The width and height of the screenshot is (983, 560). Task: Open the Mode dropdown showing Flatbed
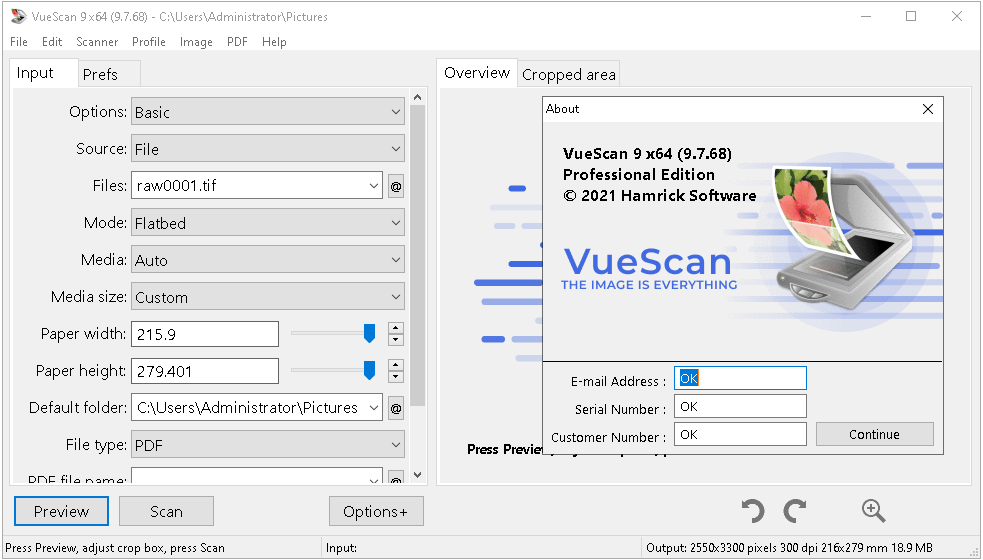(x=268, y=223)
